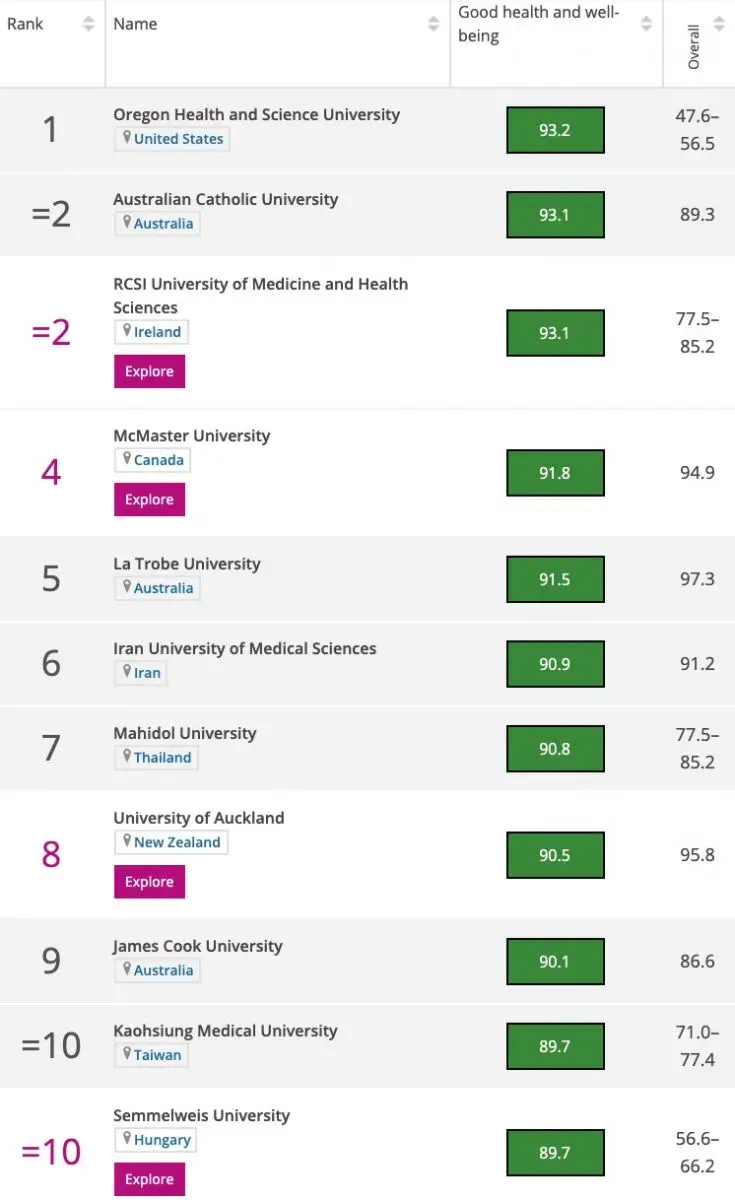Explore RCSI University of Medicine

149,371
